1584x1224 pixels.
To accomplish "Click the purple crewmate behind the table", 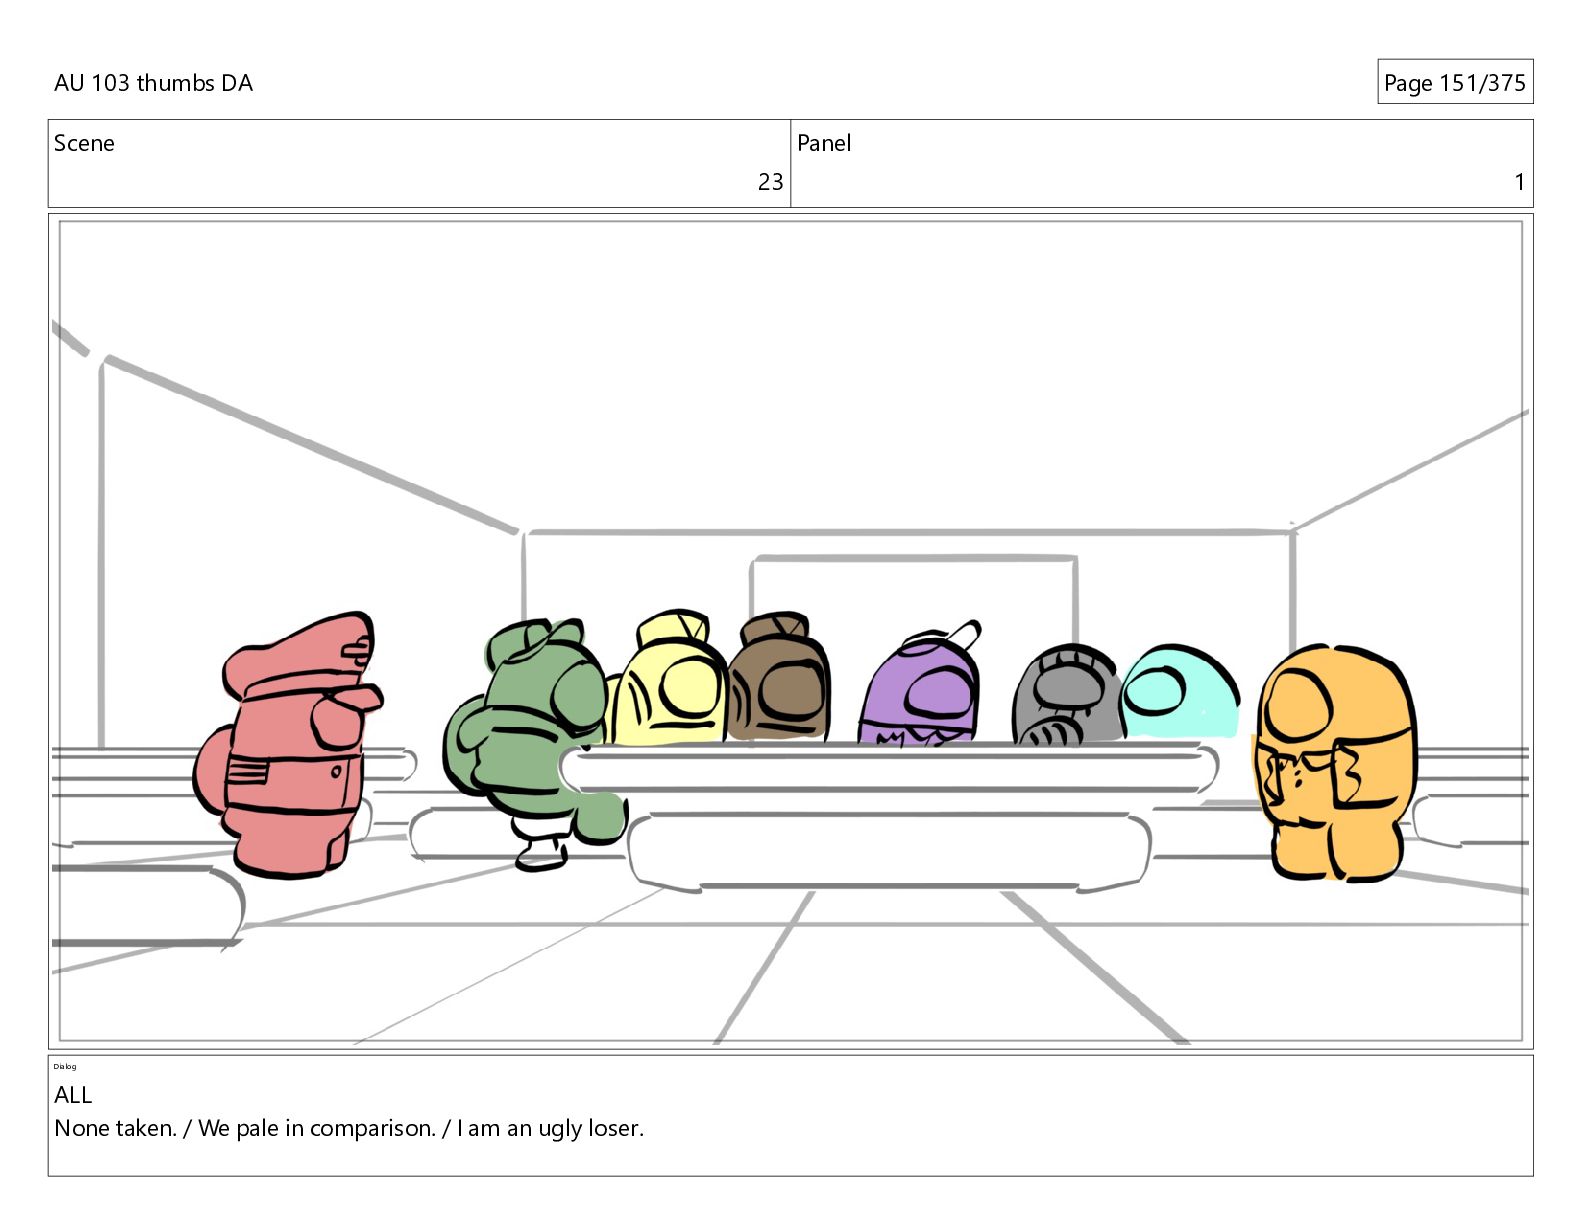I will 919,686.
